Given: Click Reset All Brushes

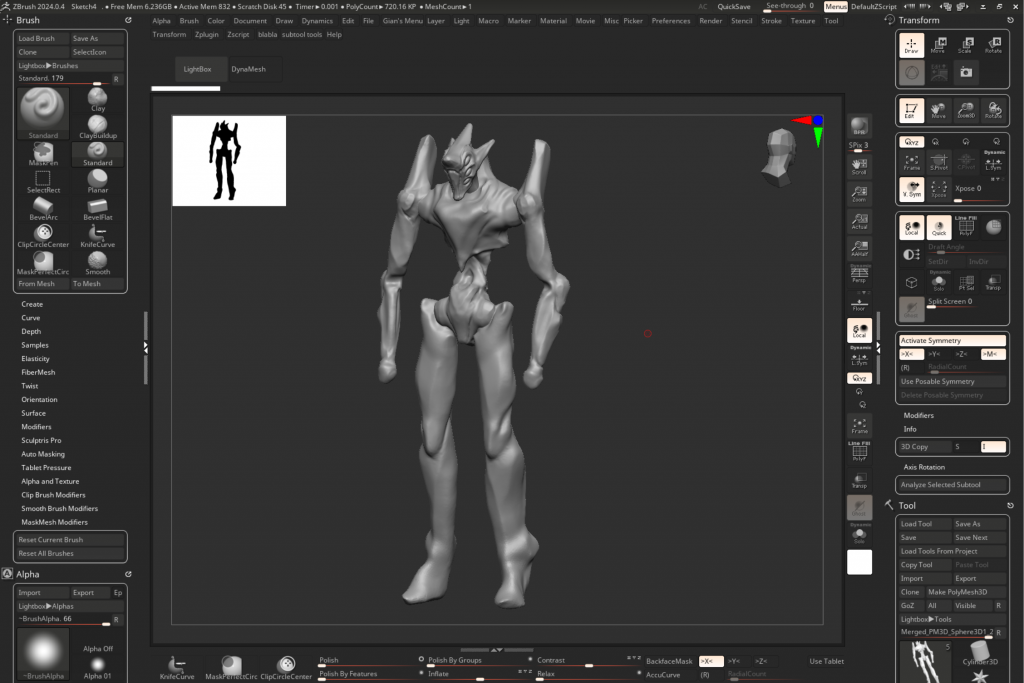Looking at the screenshot, I should pyautogui.click(x=70, y=554).
